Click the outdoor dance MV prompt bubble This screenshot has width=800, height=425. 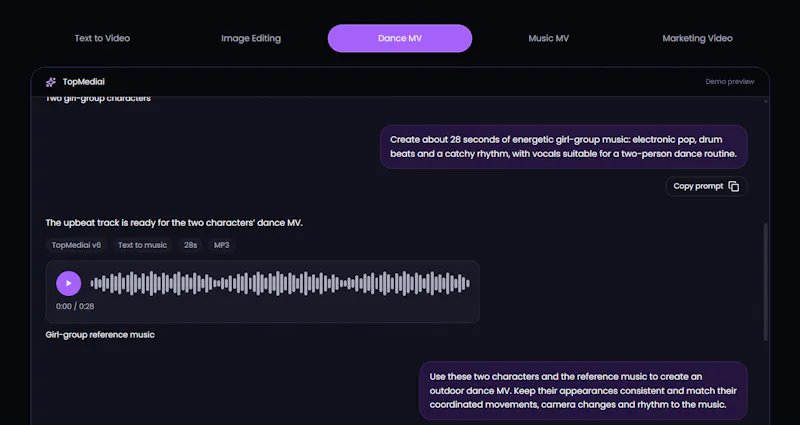tap(583, 390)
